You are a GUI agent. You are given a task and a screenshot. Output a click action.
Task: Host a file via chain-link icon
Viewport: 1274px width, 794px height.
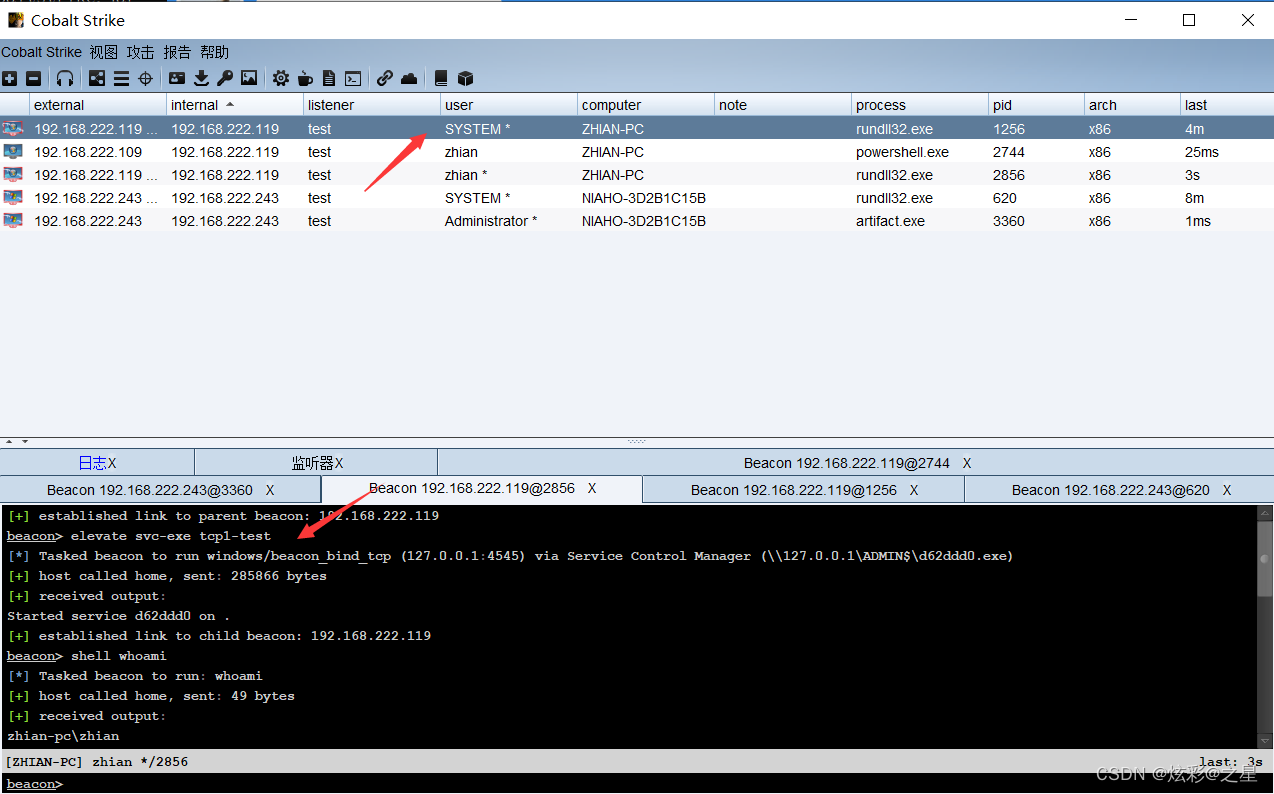[x=385, y=78]
